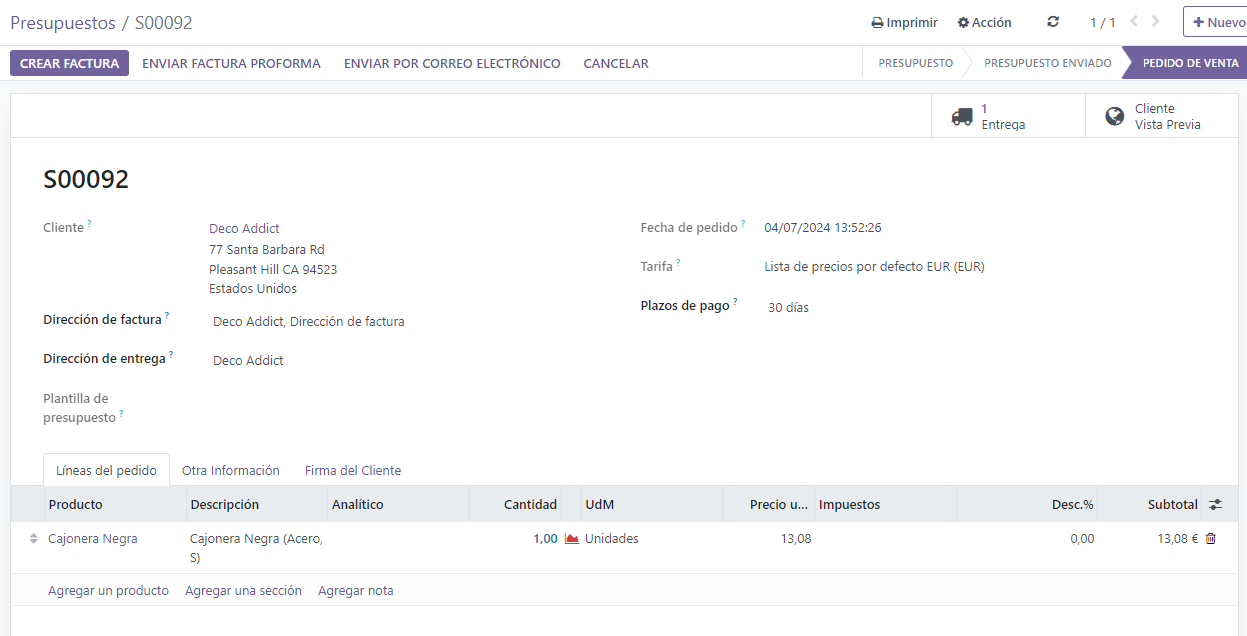Click the chart icon beside Unidades
The height and width of the screenshot is (636, 1247).
(x=570, y=538)
